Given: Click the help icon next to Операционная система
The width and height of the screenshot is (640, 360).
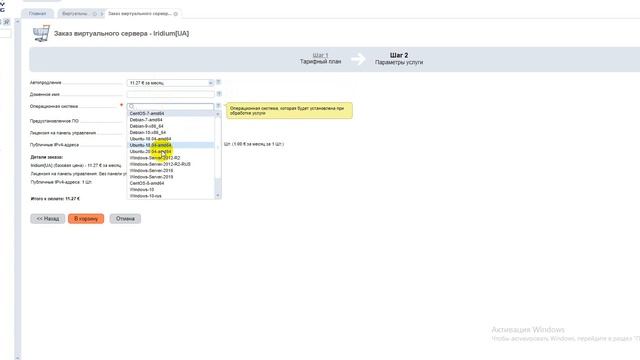Looking at the screenshot, I should pos(218,106).
